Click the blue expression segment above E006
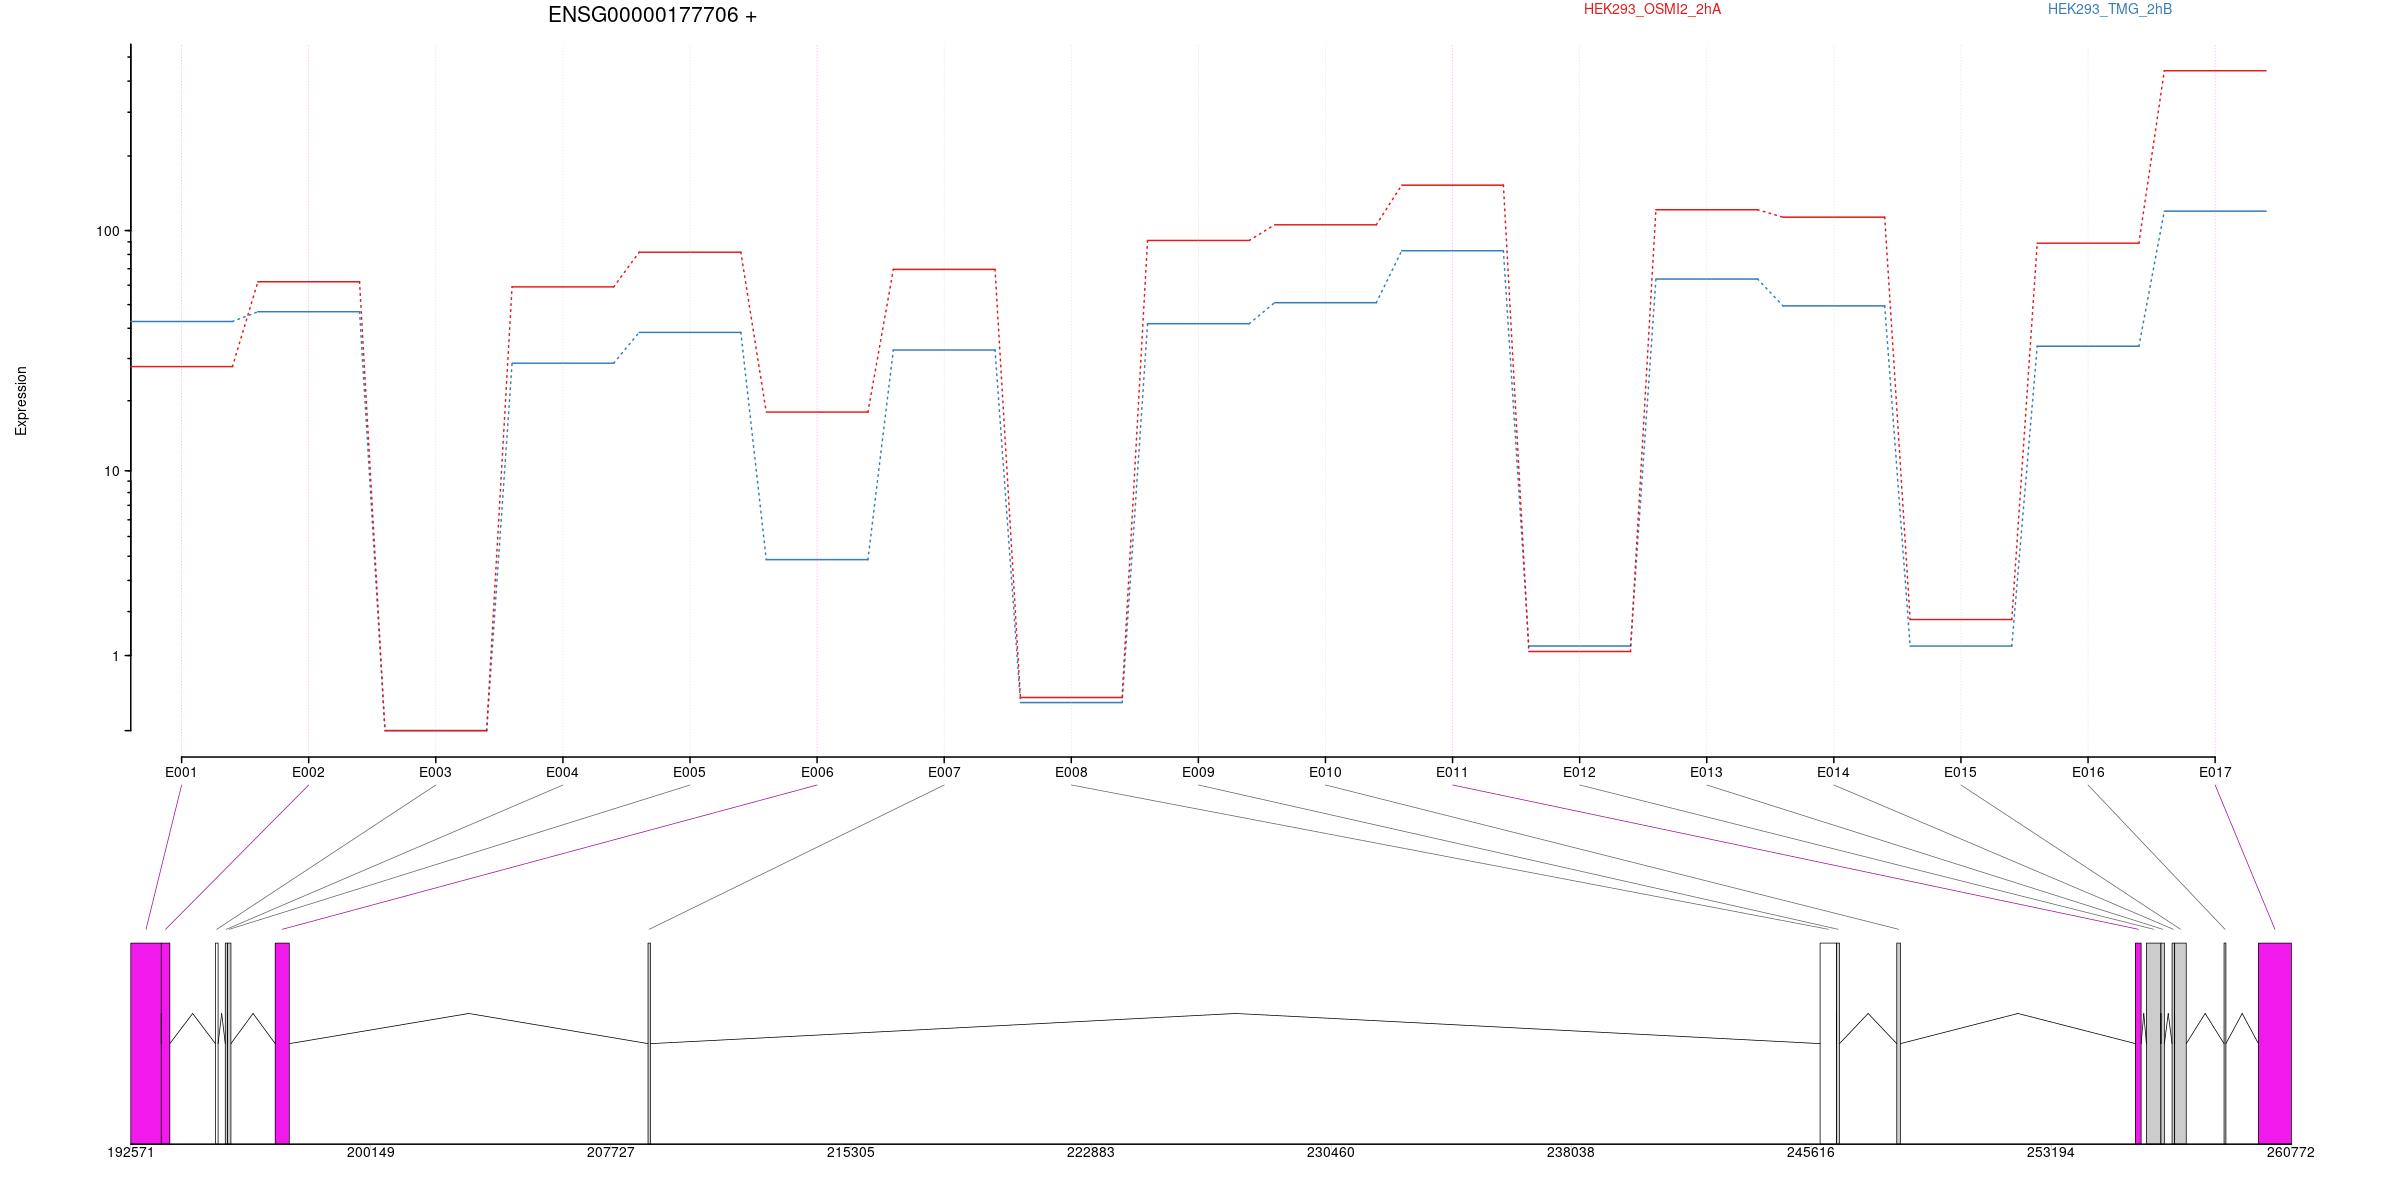Image resolution: width=2400 pixels, height=1200 pixels. coord(817,560)
